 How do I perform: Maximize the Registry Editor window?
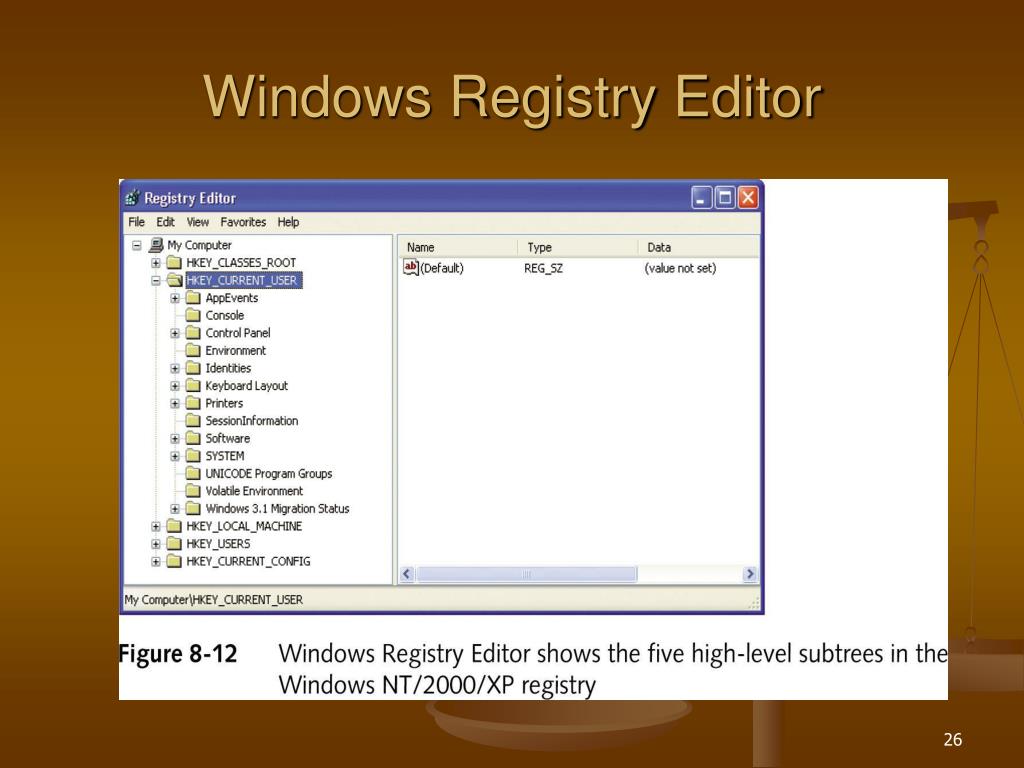724,197
